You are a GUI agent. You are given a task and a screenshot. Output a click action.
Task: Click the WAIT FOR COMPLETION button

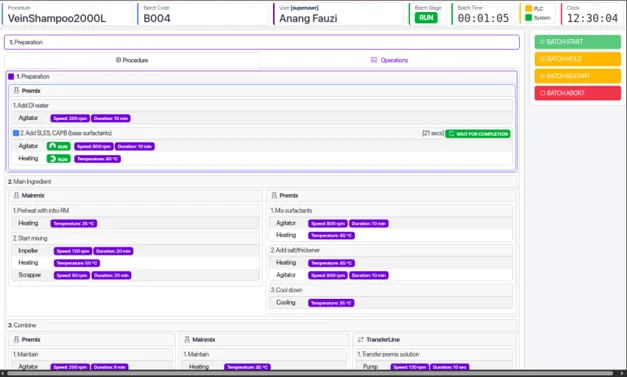[478, 134]
